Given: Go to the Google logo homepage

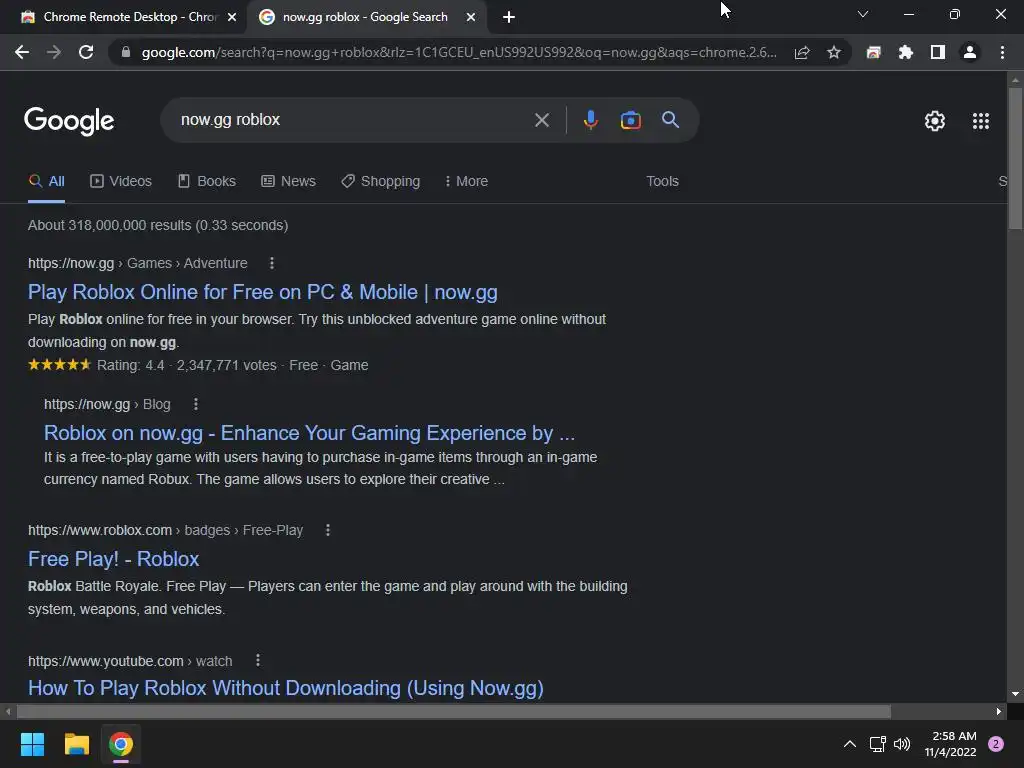Looking at the screenshot, I should pyautogui.click(x=69, y=121).
